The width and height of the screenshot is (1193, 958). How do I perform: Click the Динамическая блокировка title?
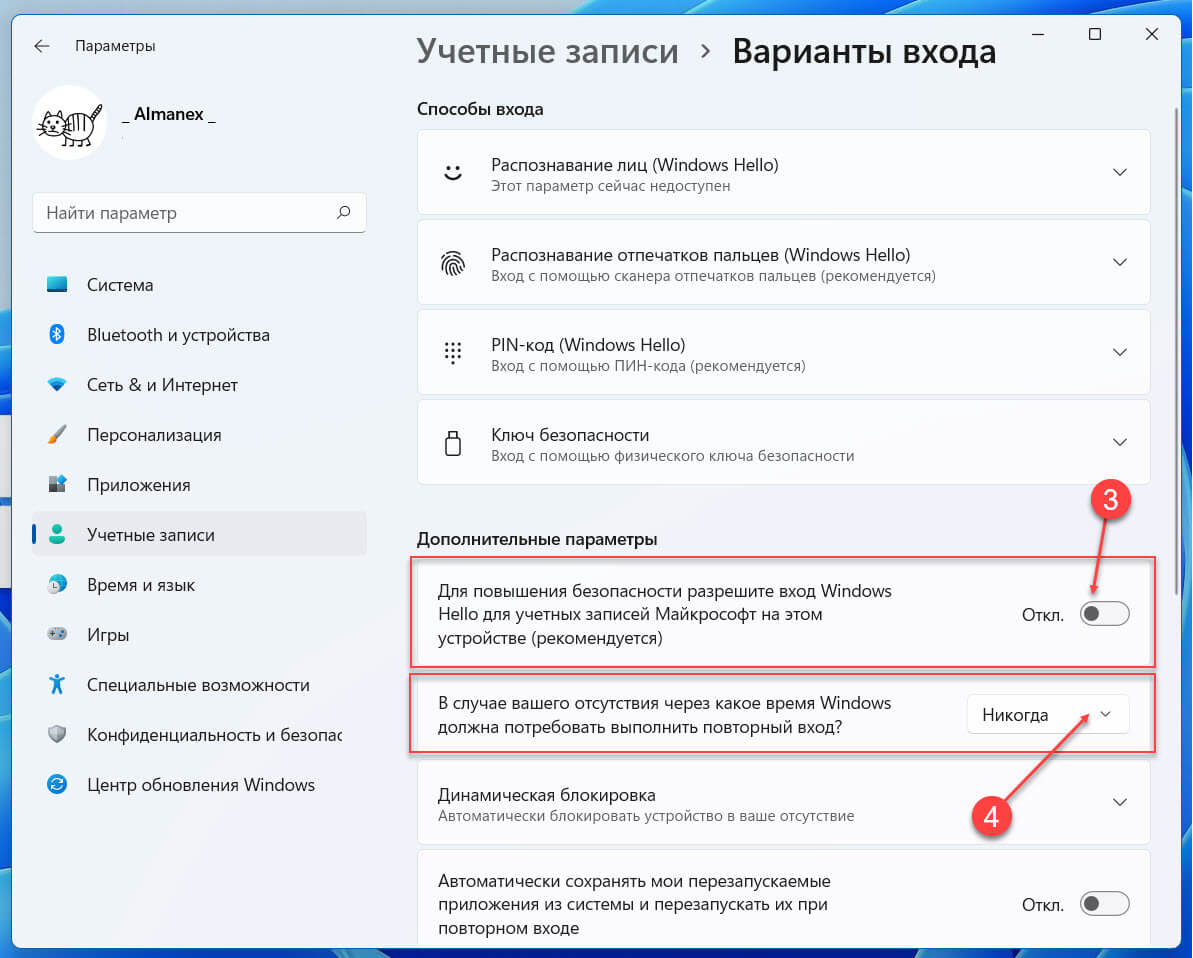tap(546, 795)
